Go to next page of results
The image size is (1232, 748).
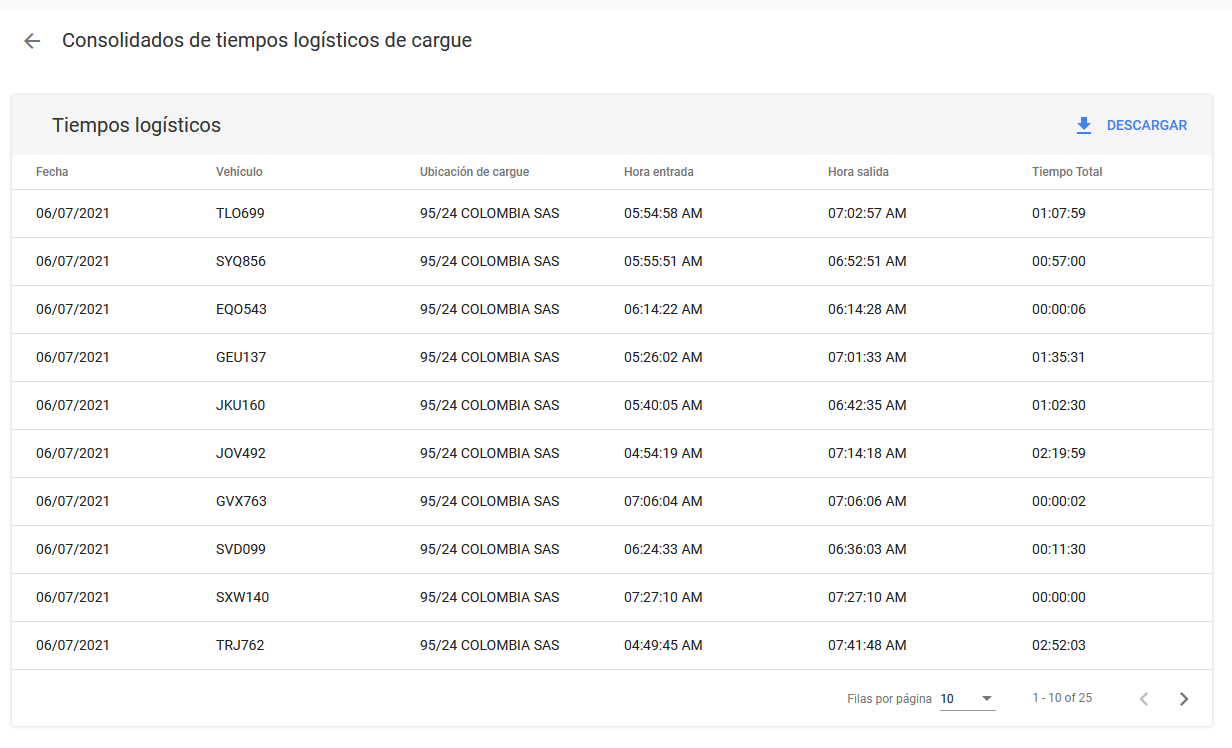click(1184, 699)
